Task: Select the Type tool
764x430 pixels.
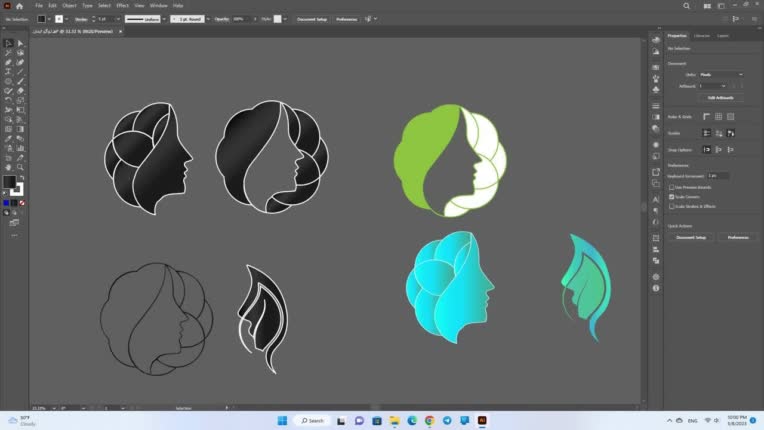Action: coord(8,72)
